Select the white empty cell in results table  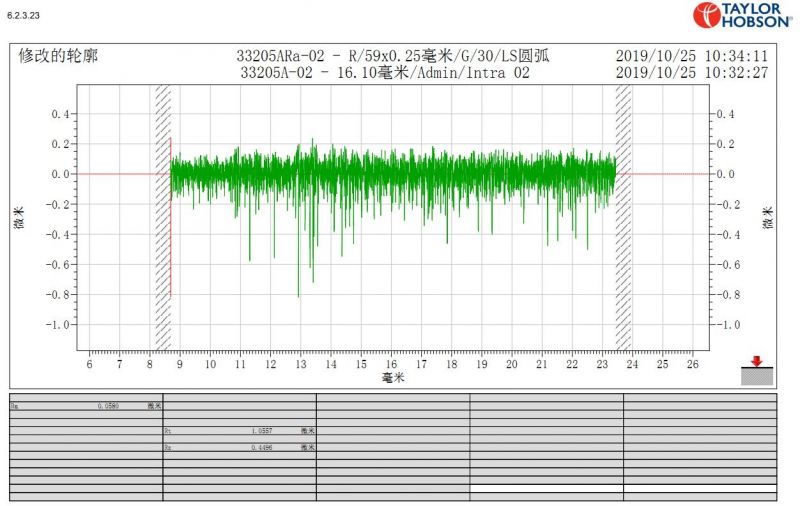[x=546, y=487]
